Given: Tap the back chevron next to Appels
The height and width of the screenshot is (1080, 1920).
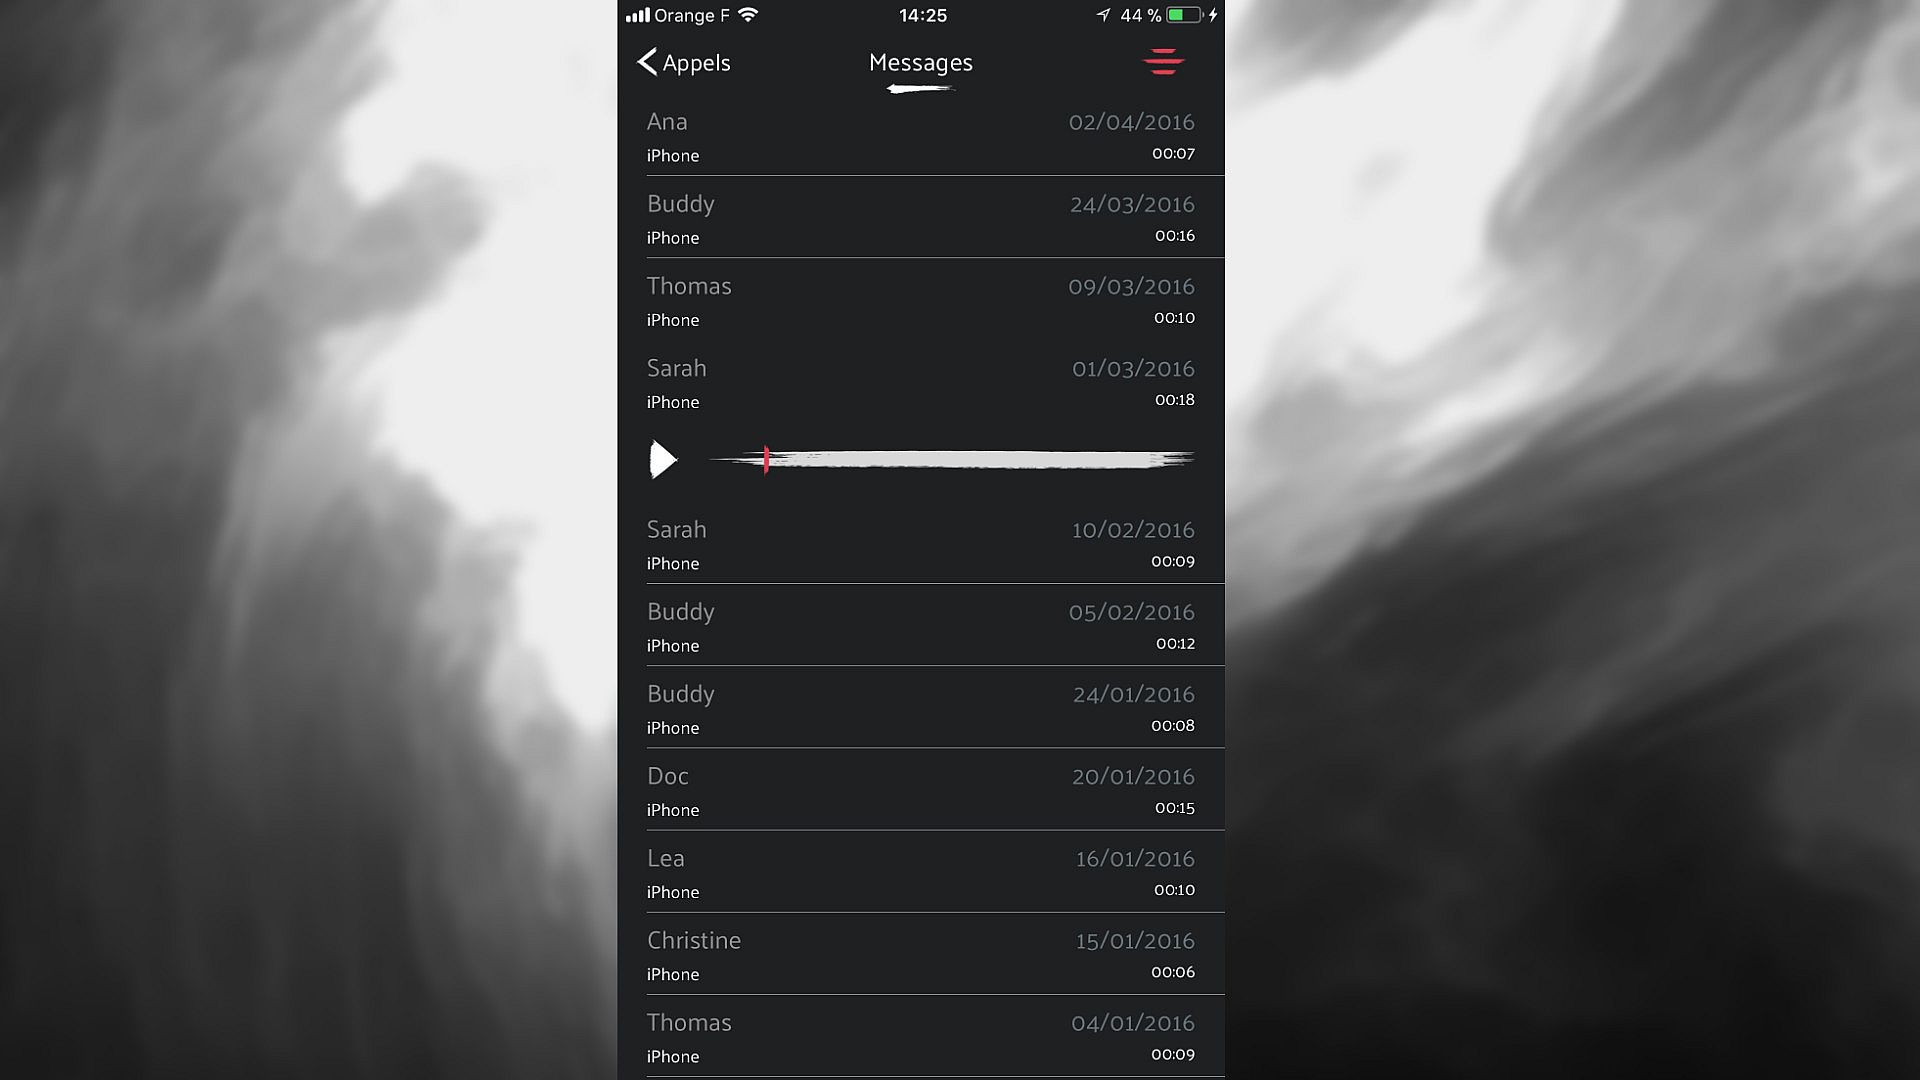Looking at the screenshot, I should point(647,62).
